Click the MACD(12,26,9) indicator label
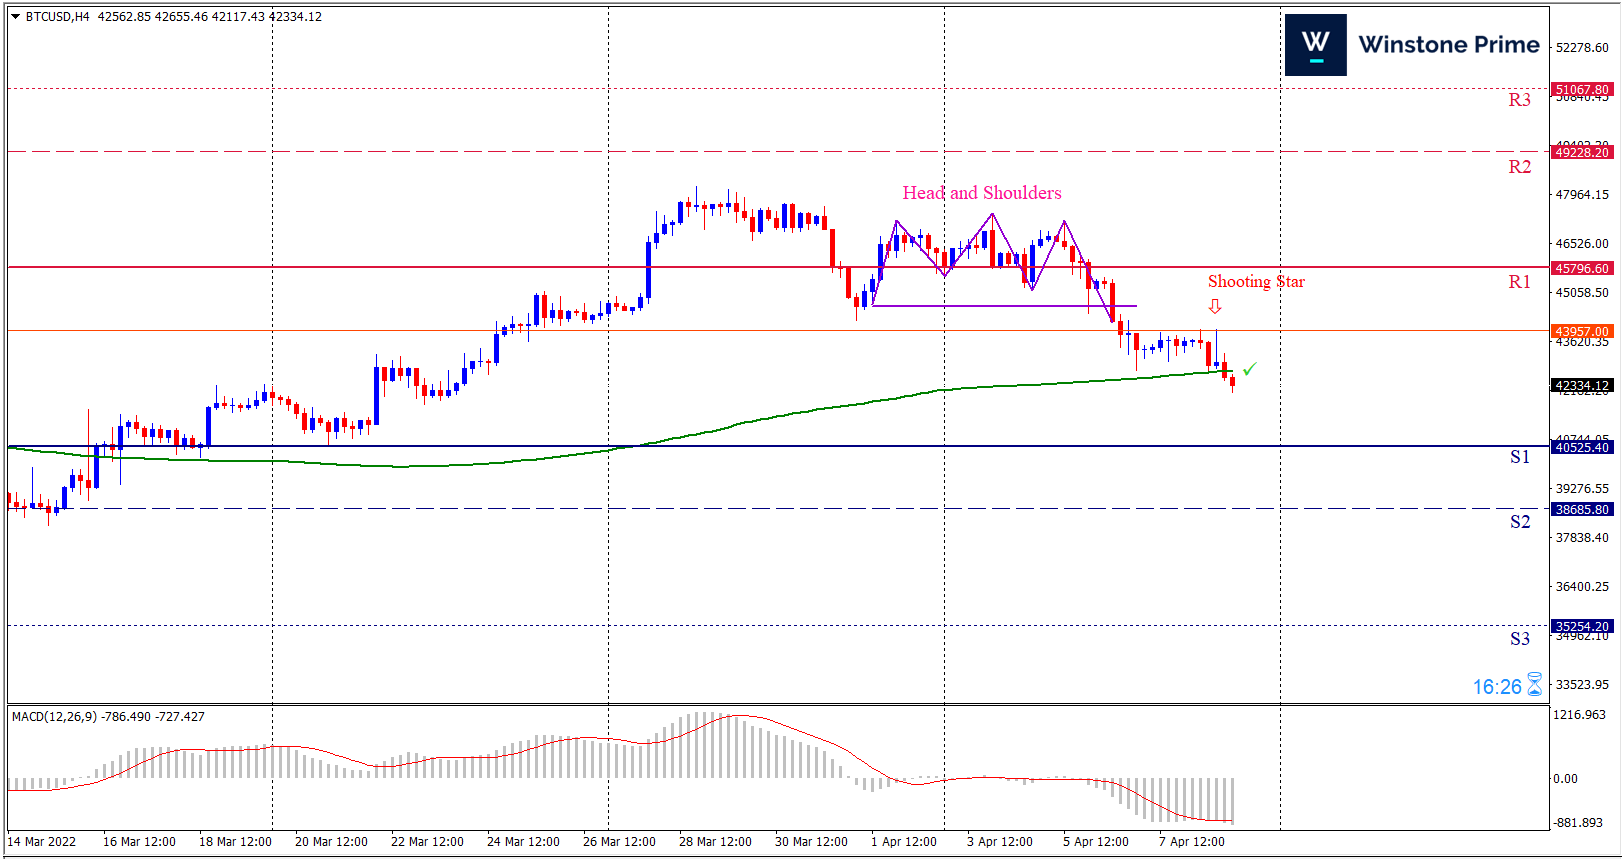 [55, 717]
